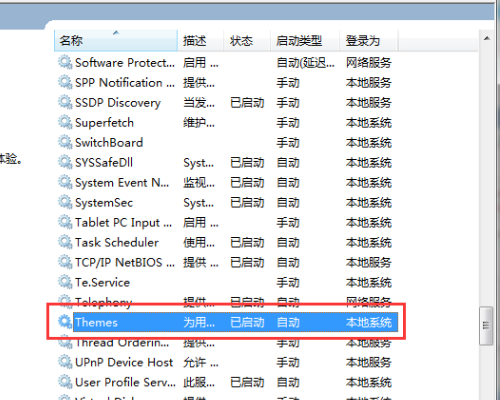Image resolution: width=500 pixels, height=400 pixels.
Task: Click the SSDP Discovery gear icon
Action: pyautogui.click(x=65, y=103)
